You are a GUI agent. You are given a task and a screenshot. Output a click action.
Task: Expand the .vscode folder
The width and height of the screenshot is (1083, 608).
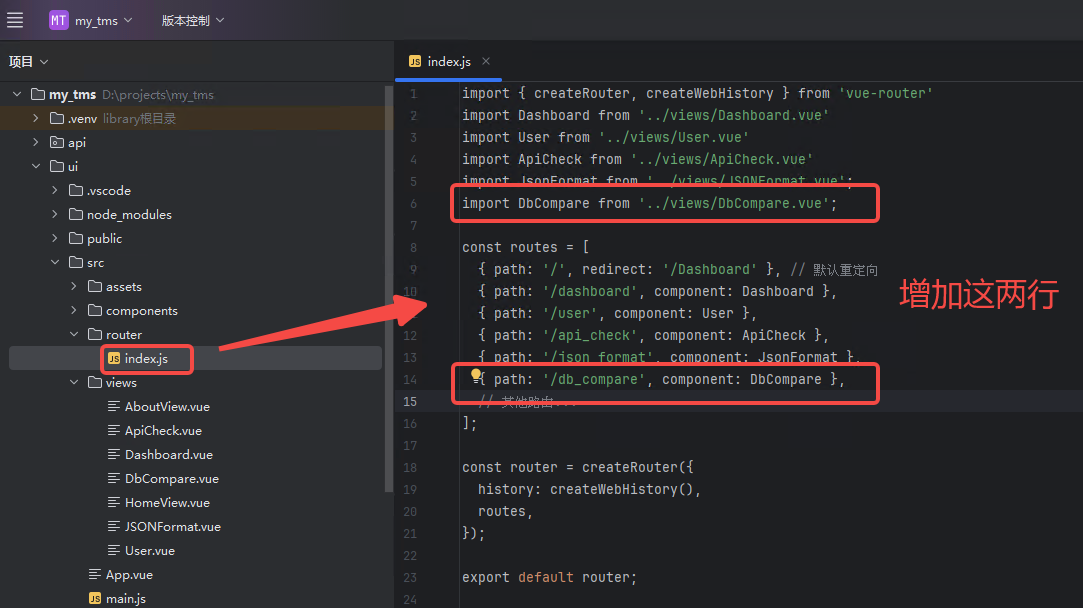(x=55, y=191)
